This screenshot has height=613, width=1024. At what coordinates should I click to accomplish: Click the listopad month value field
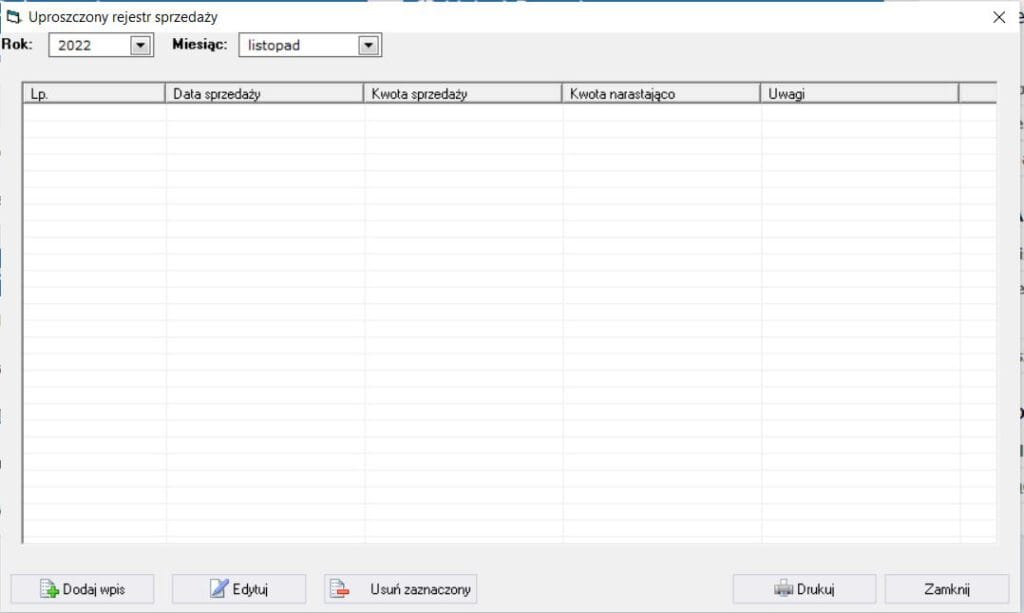(297, 45)
